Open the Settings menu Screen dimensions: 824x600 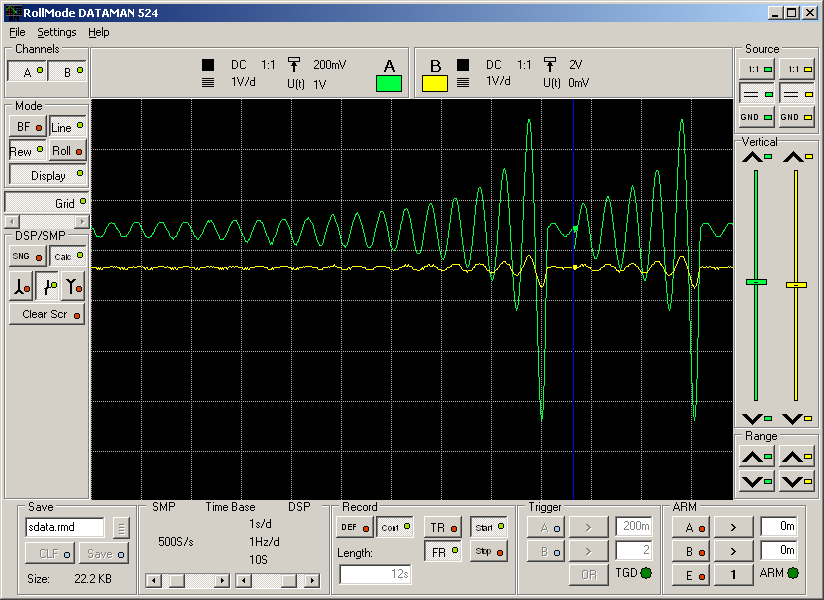(x=57, y=32)
